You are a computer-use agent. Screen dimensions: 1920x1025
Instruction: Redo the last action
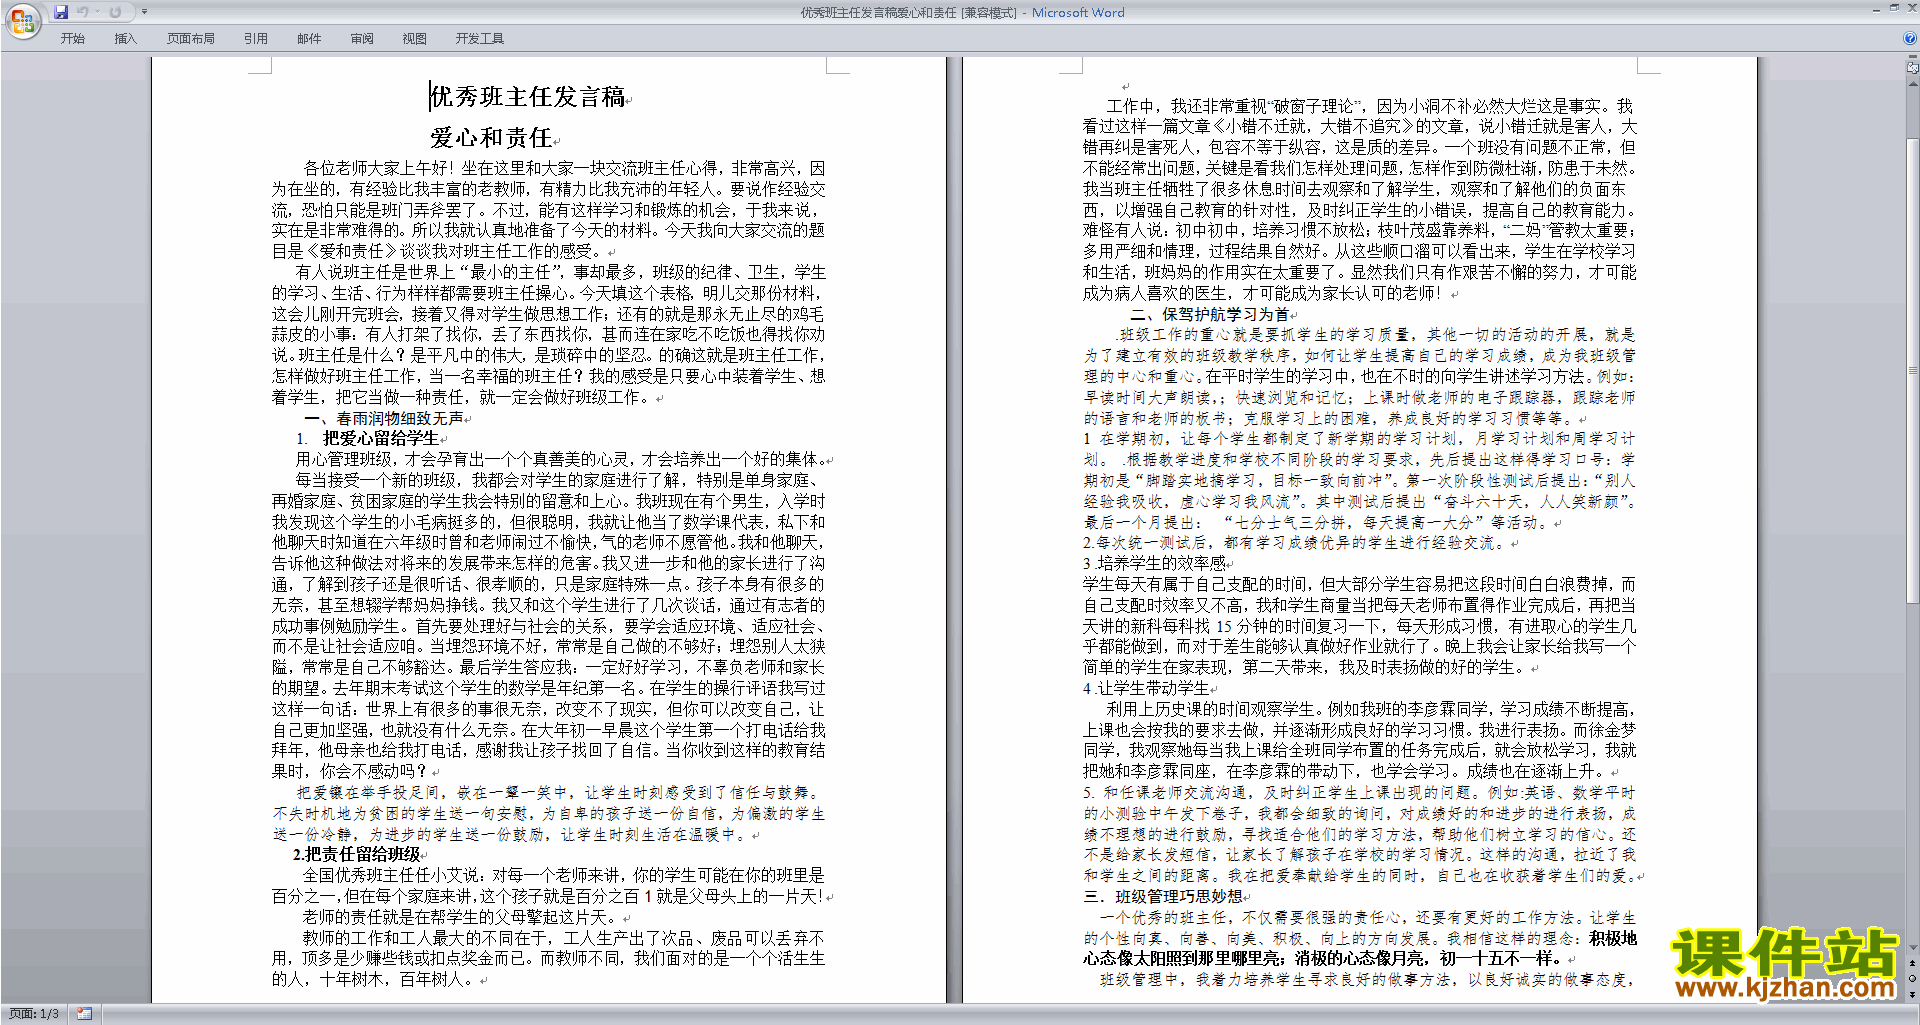pos(115,12)
